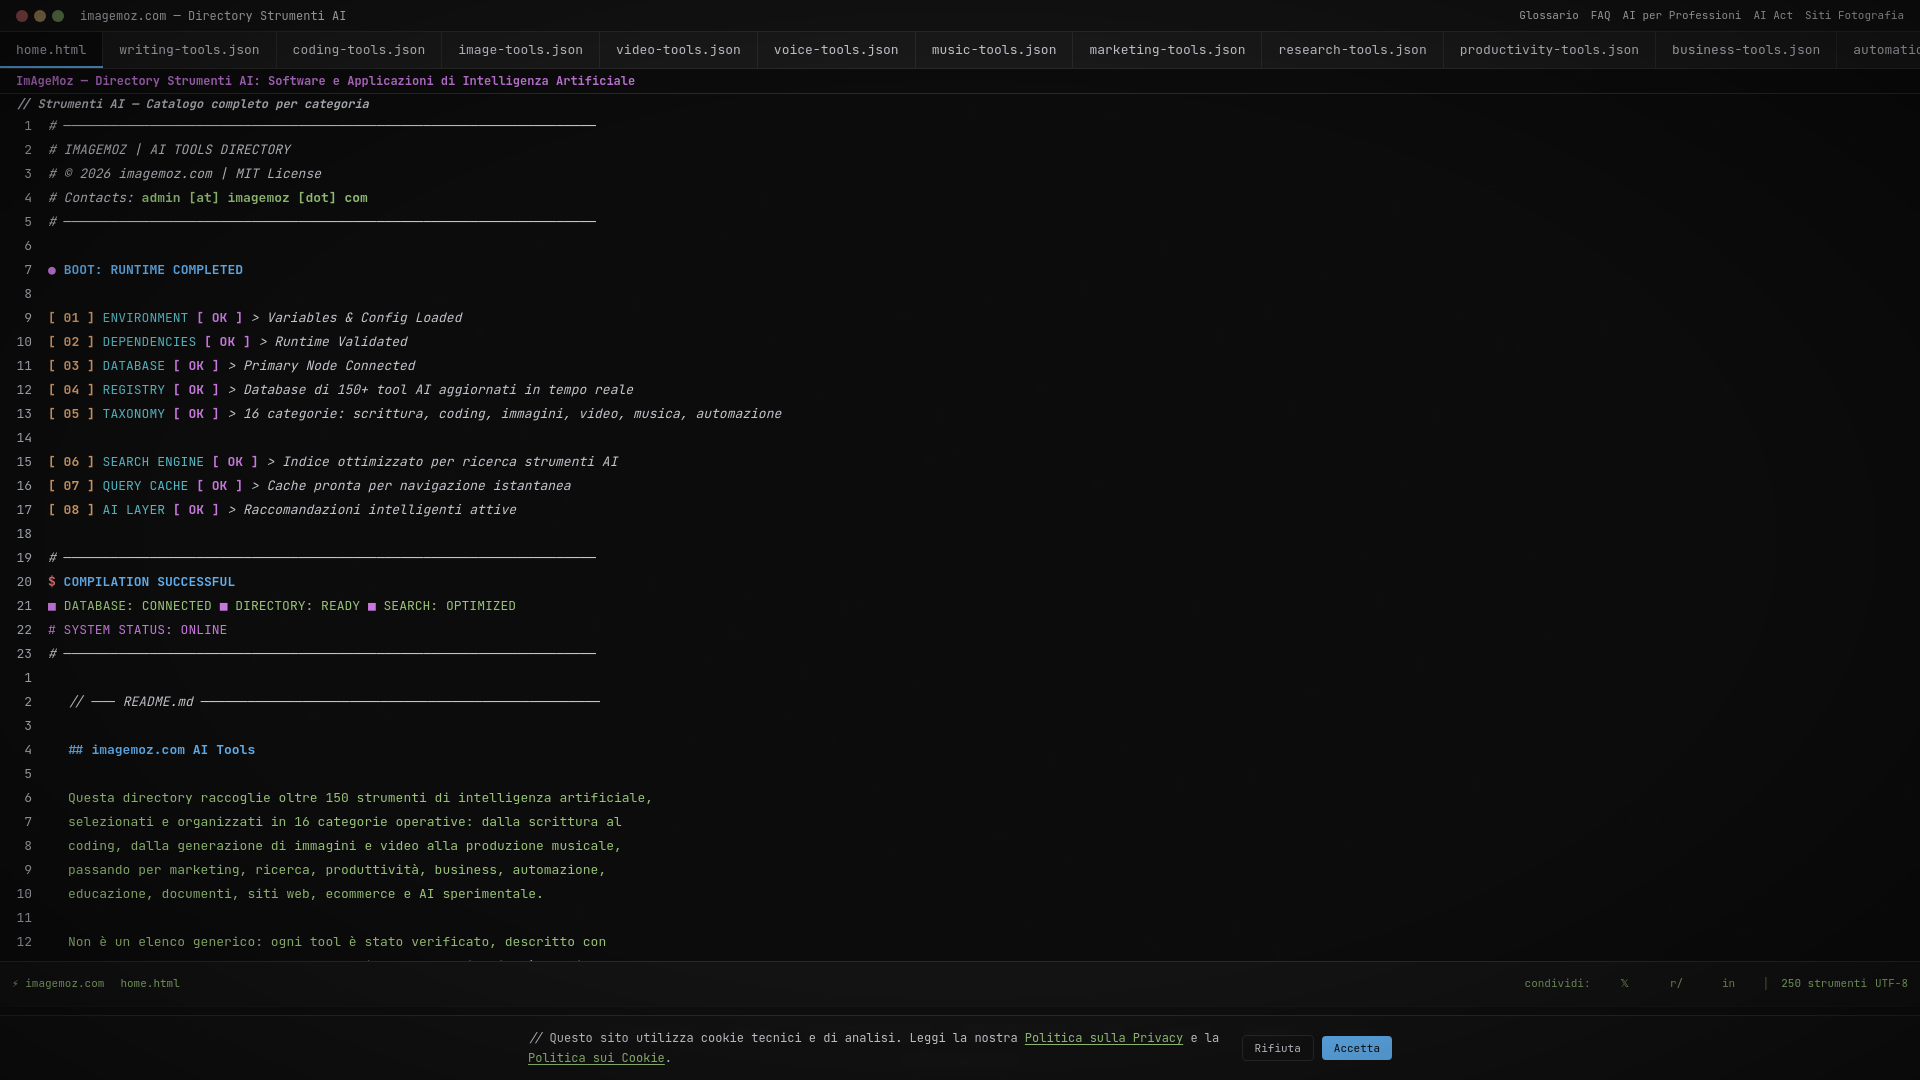This screenshot has height=1080, width=1920.
Task: Open the productivity-tools.json tab
Action: (1549, 50)
